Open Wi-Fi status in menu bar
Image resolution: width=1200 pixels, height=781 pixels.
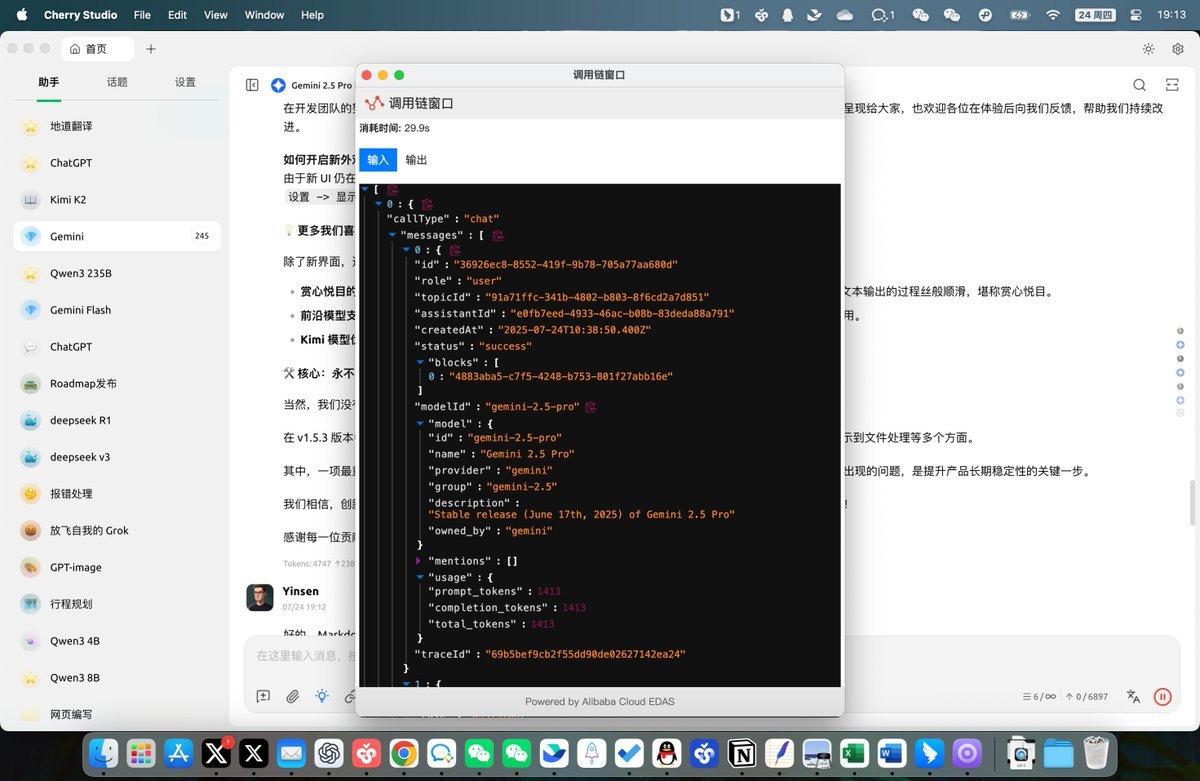[1052, 15]
